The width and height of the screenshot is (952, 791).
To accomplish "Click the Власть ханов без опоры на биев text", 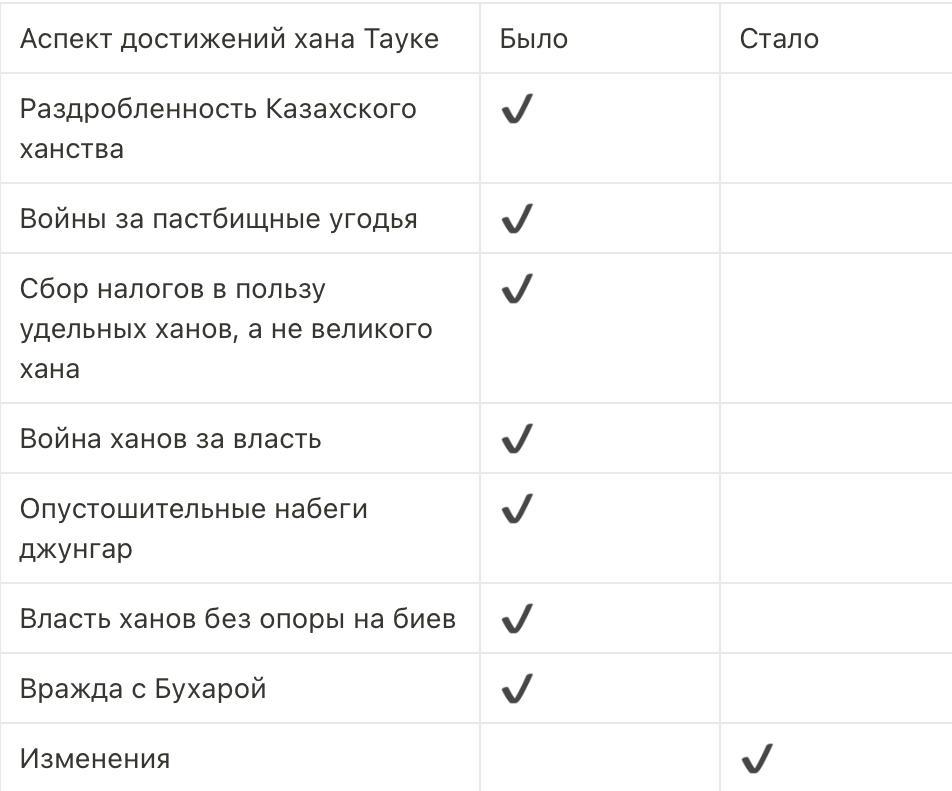I will pos(238,619).
